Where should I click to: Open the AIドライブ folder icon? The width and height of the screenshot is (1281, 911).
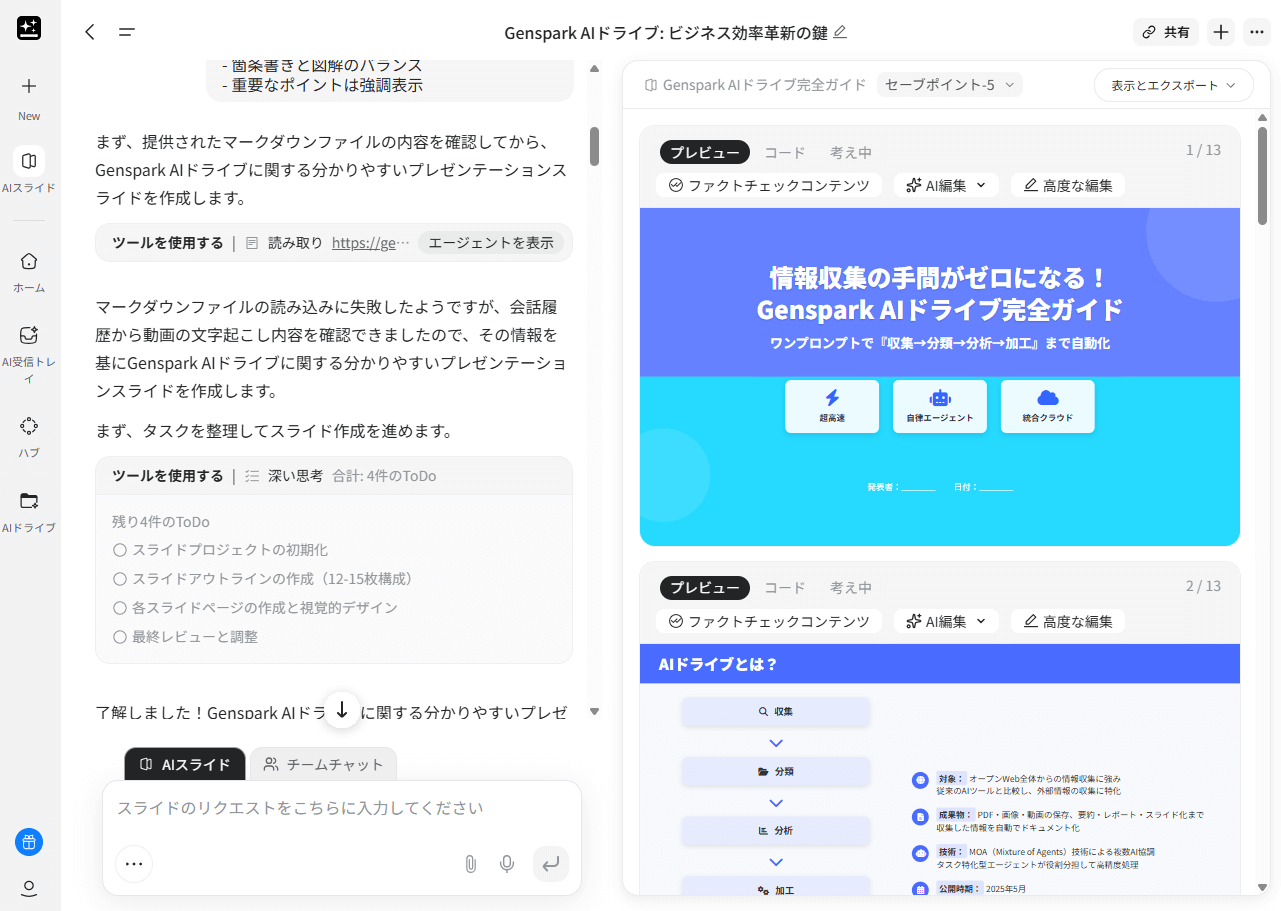click(x=29, y=501)
